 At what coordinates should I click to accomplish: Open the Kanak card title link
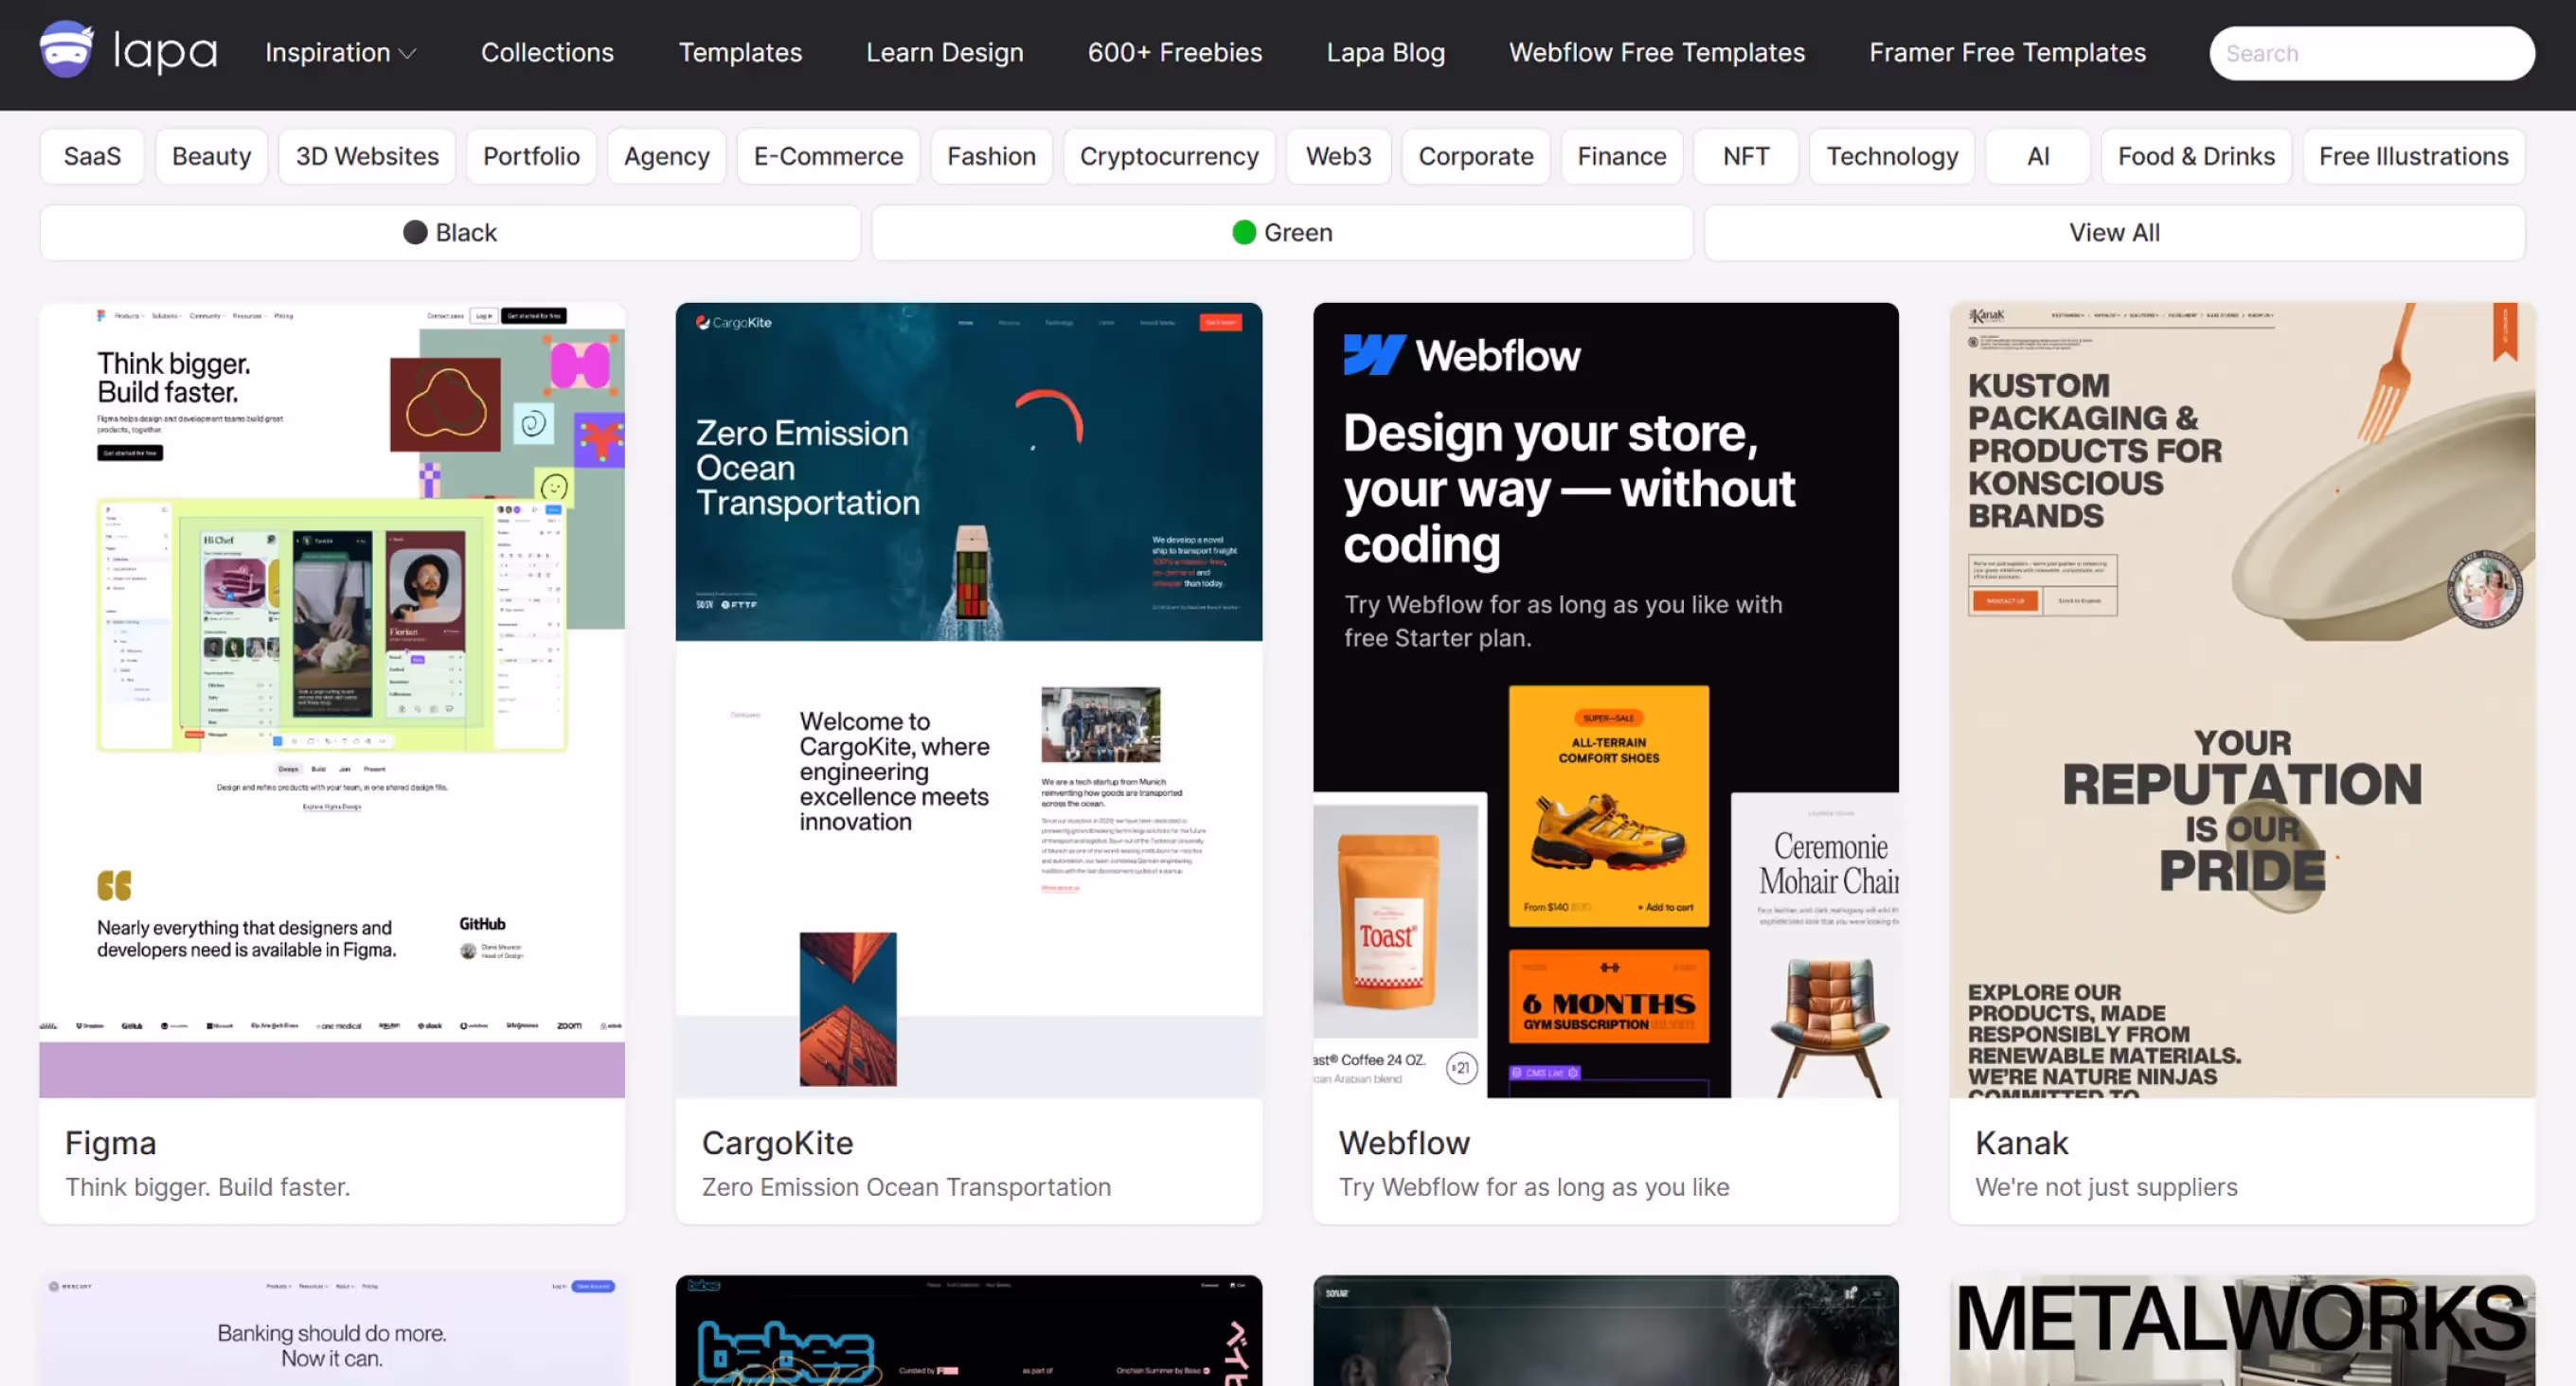2021,1142
